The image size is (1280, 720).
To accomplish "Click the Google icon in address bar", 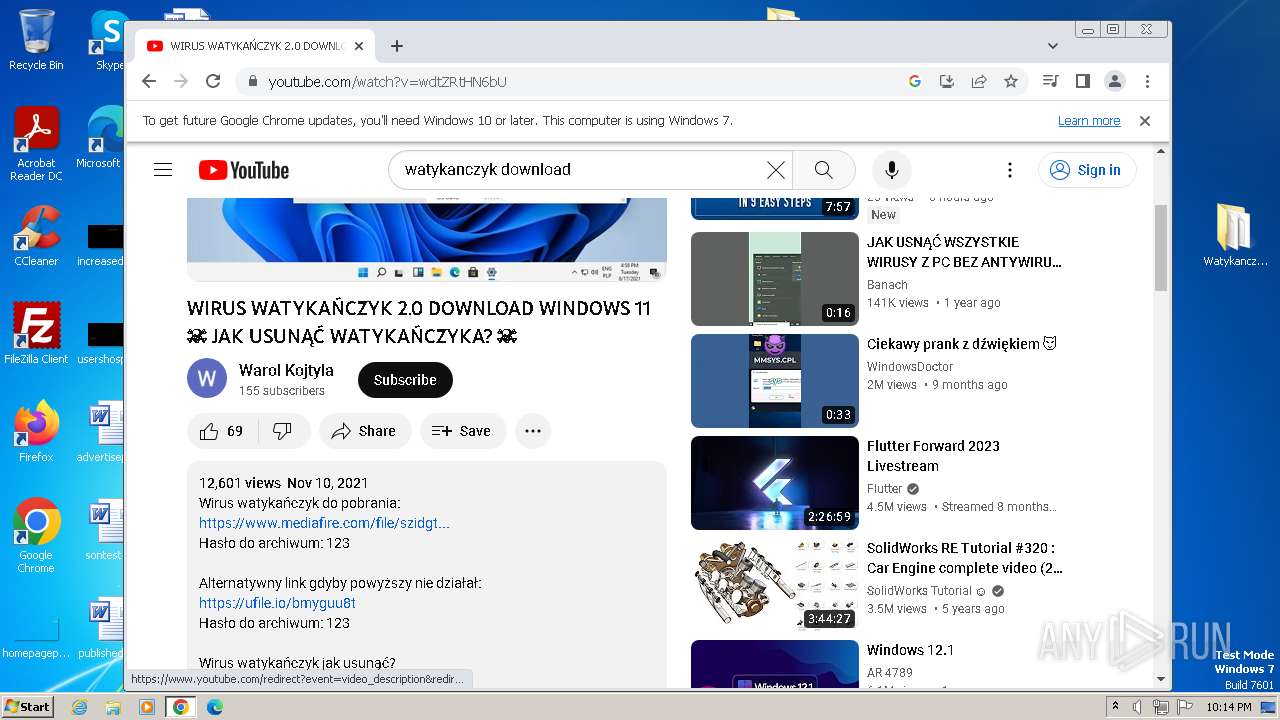I will [914, 81].
